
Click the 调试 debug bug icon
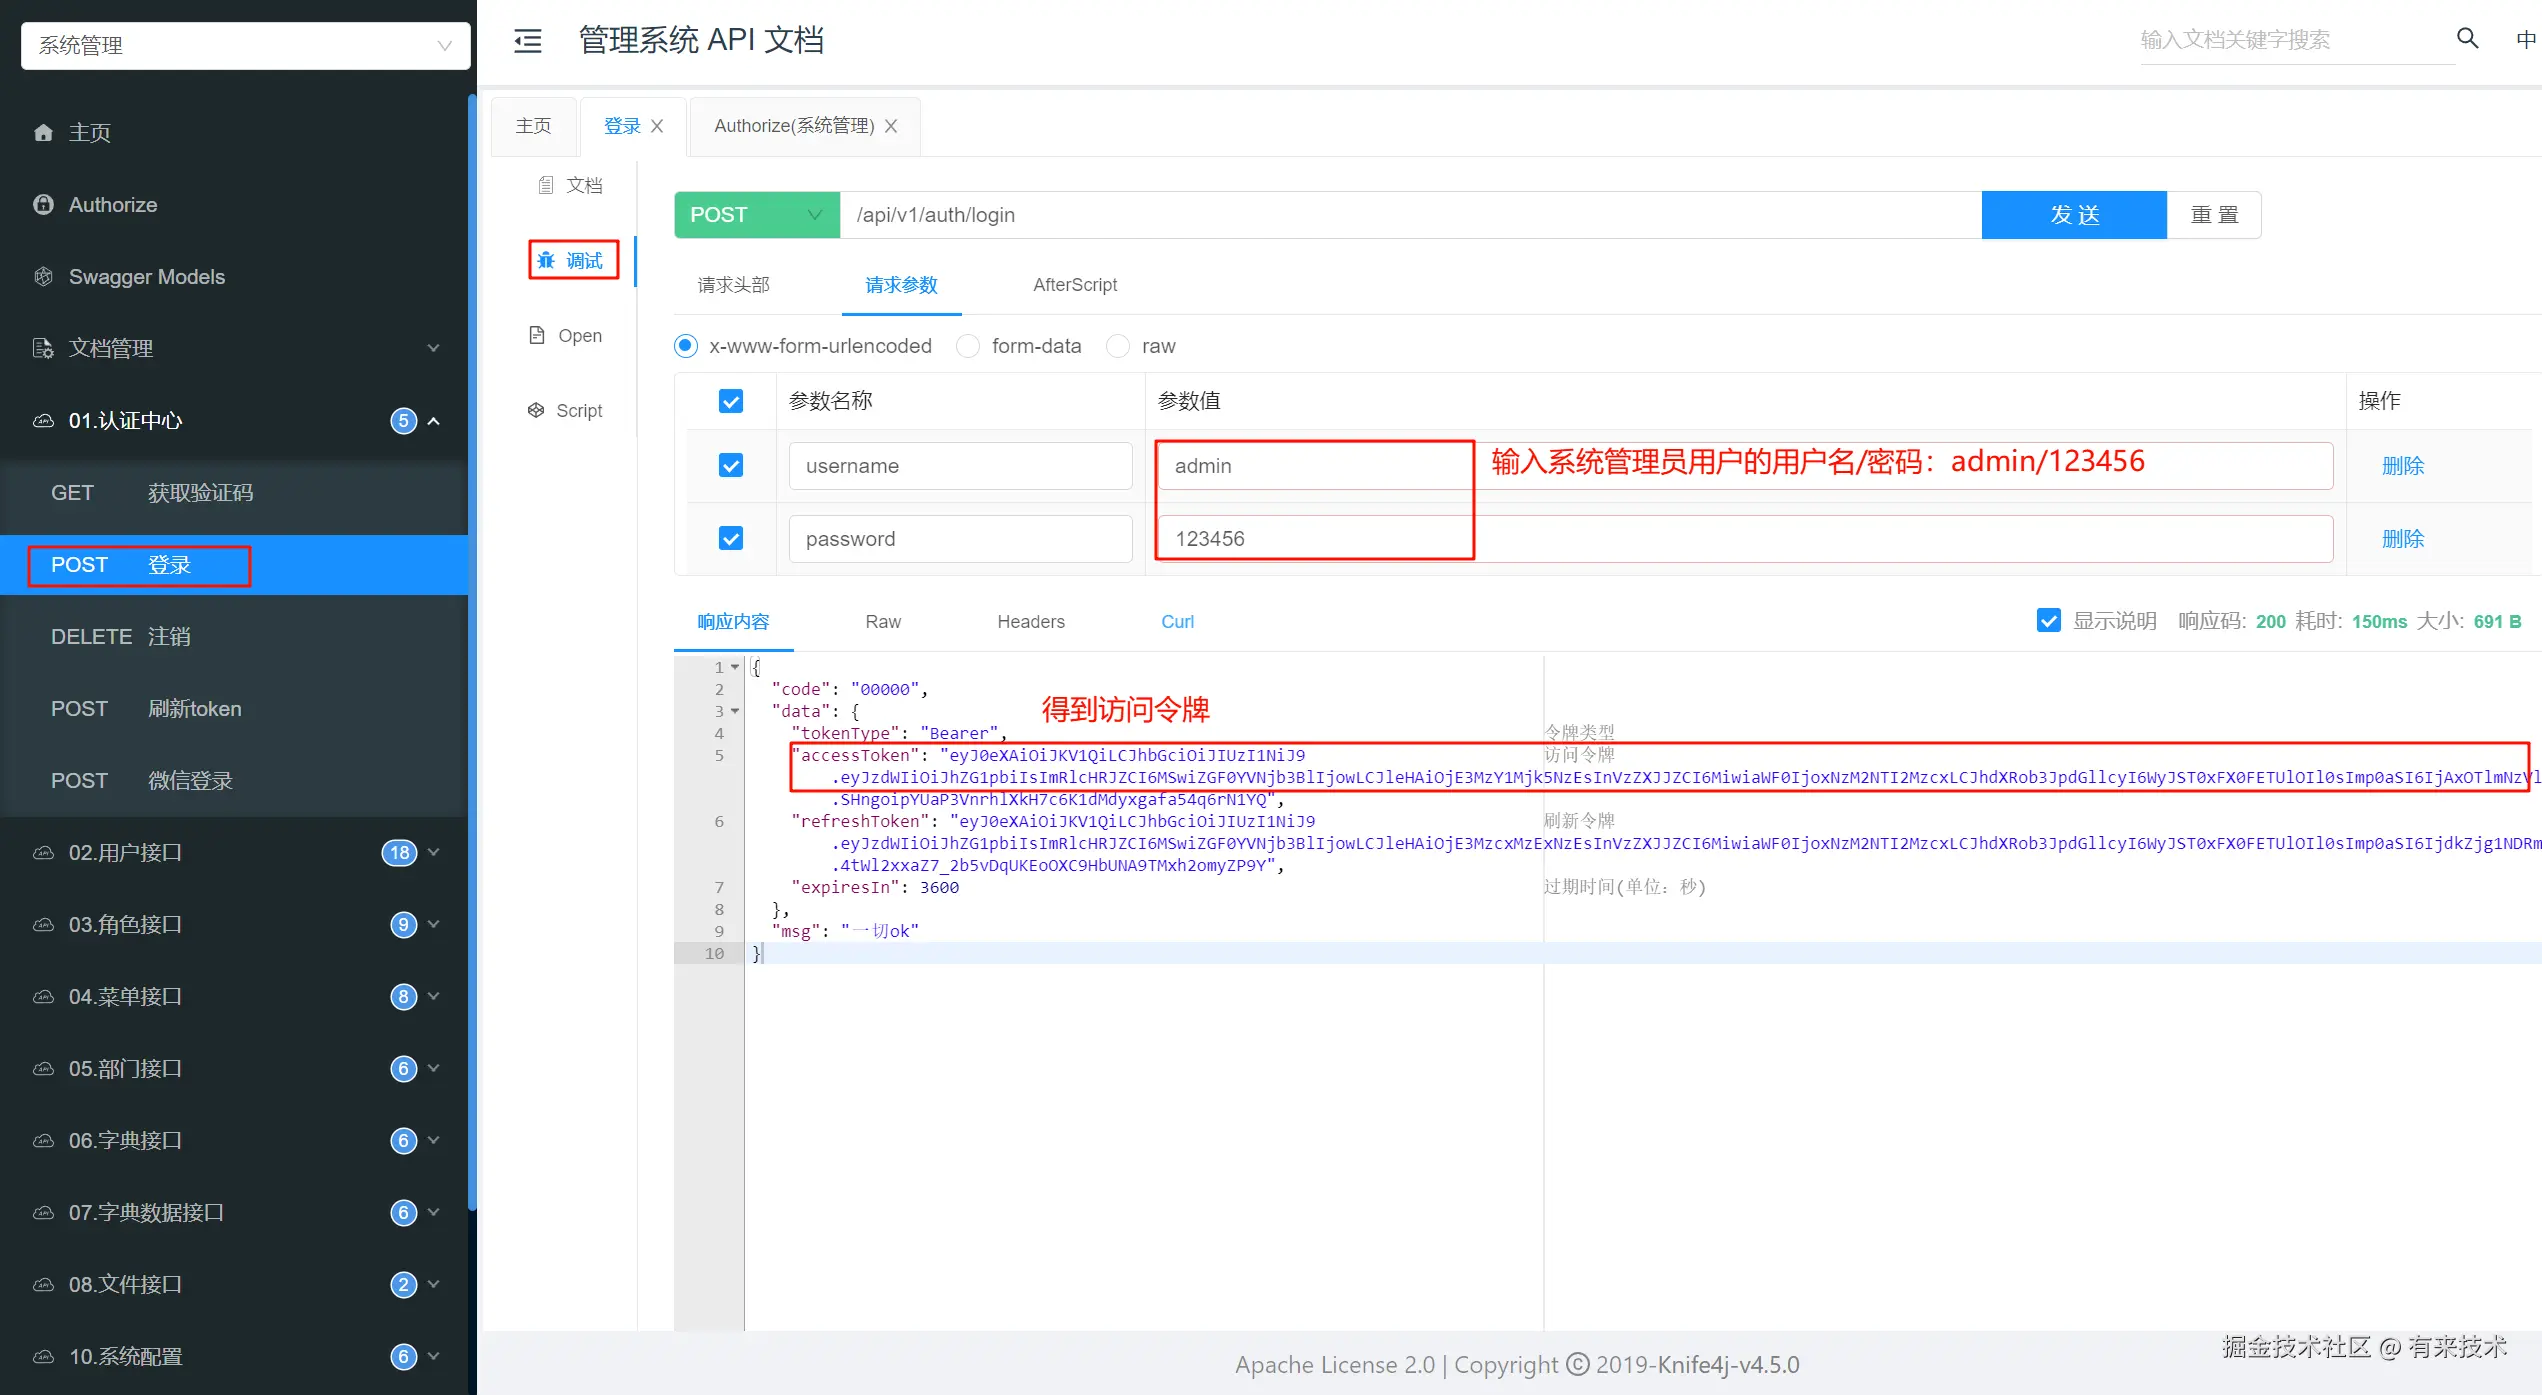[546, 261]
